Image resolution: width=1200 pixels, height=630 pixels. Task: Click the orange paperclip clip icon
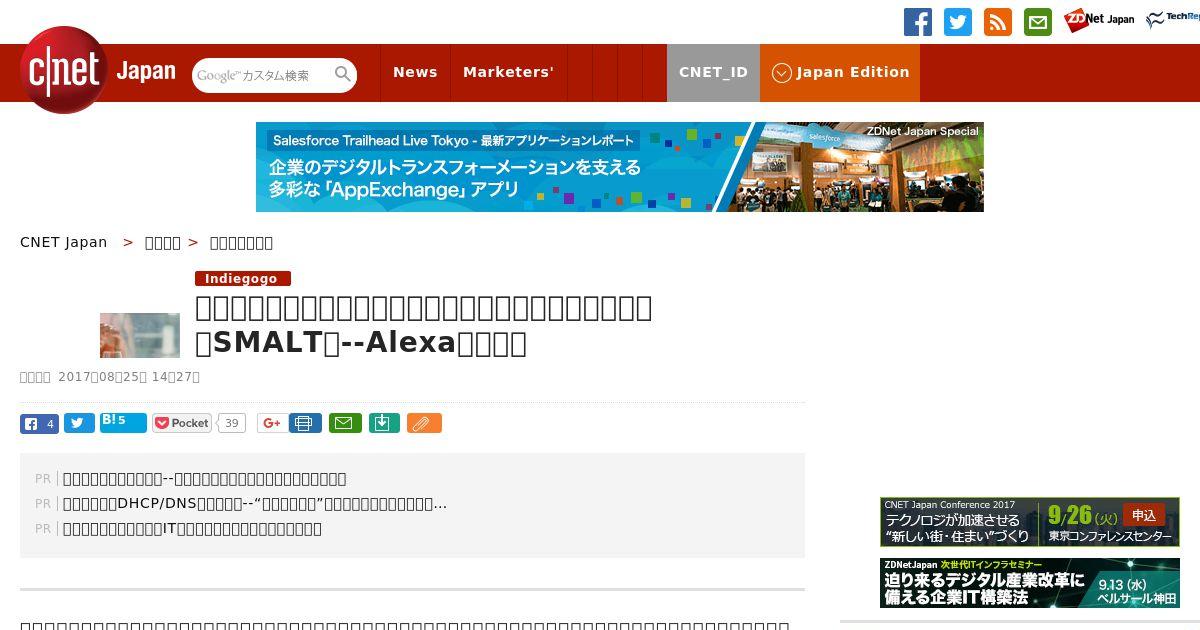[x=423, y=424]
